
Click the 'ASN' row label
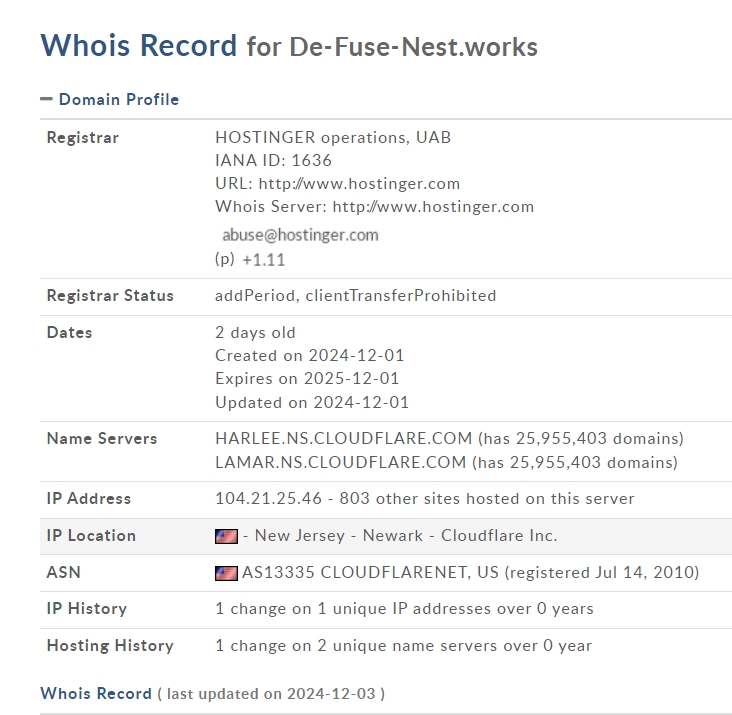[x=63, y=572]
